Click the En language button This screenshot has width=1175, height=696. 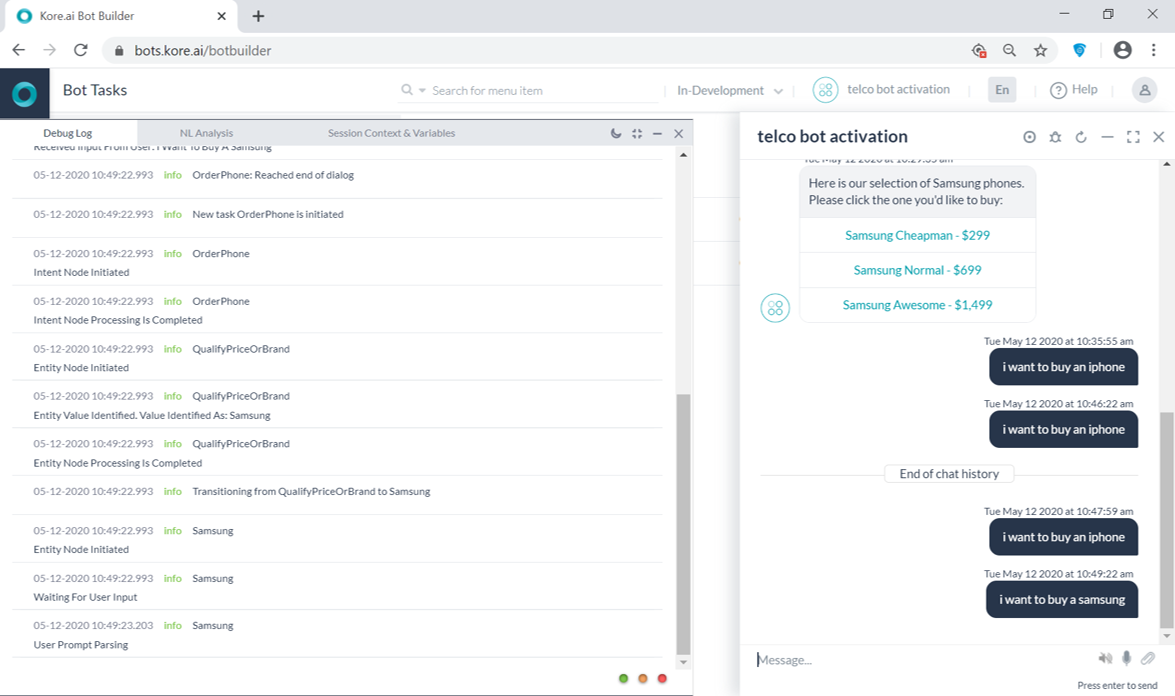tap(1002, 90)
